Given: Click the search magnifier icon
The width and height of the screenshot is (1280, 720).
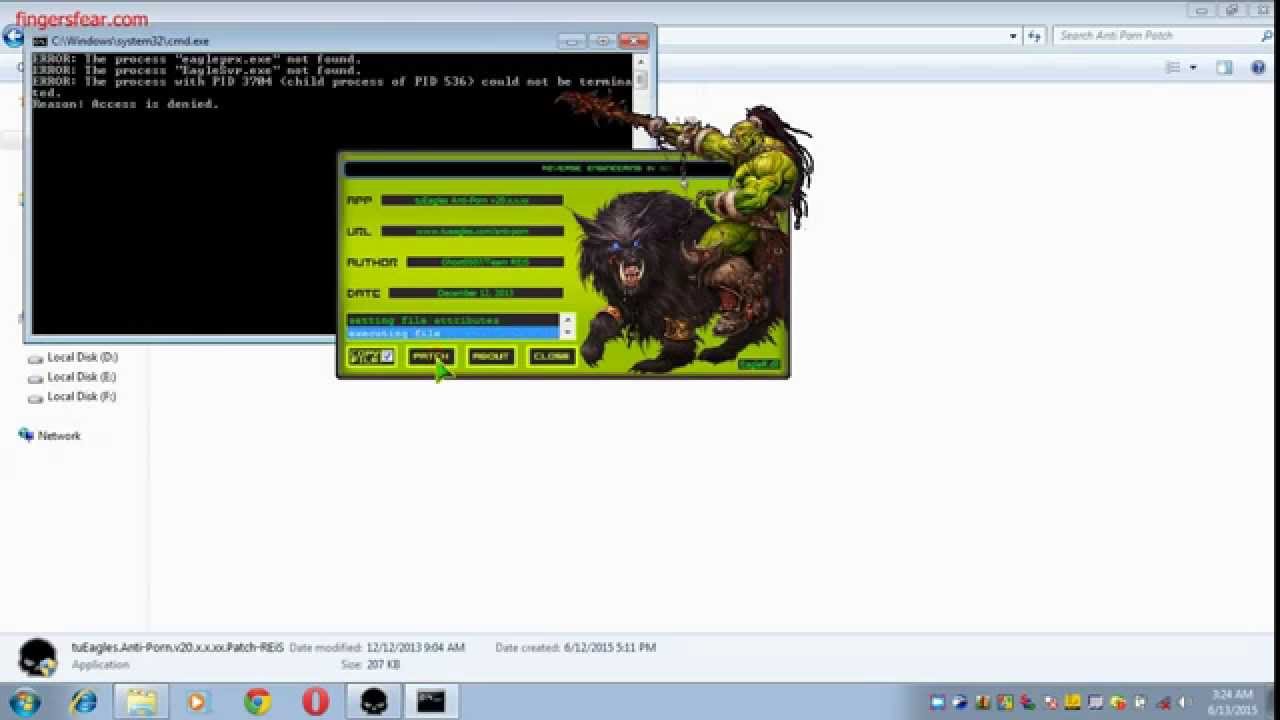Looking at the screenshot, I should point(1267,35).
